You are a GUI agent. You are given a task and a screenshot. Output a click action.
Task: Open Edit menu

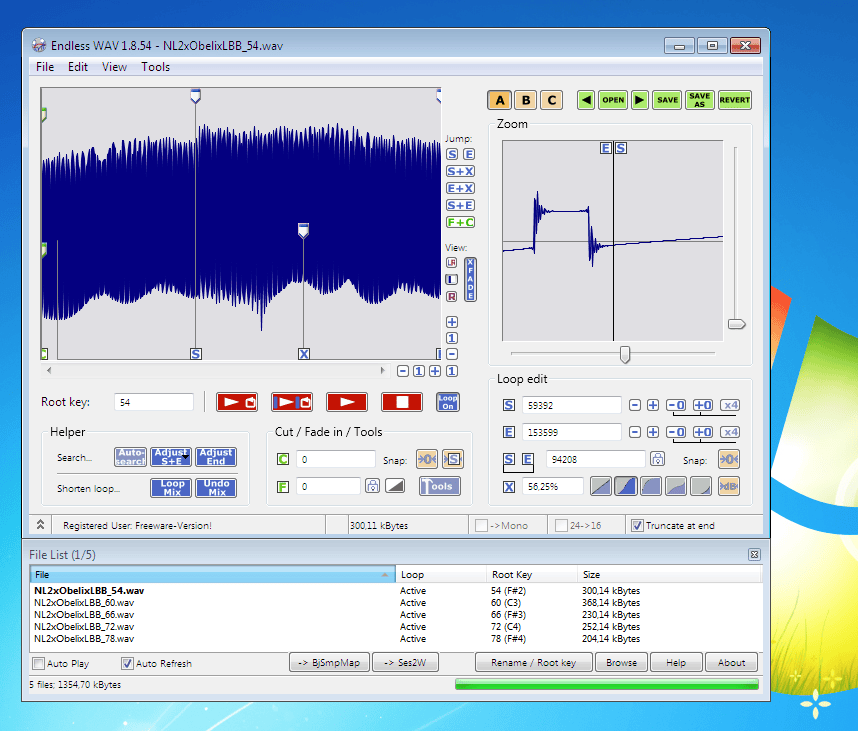point(78,67)
